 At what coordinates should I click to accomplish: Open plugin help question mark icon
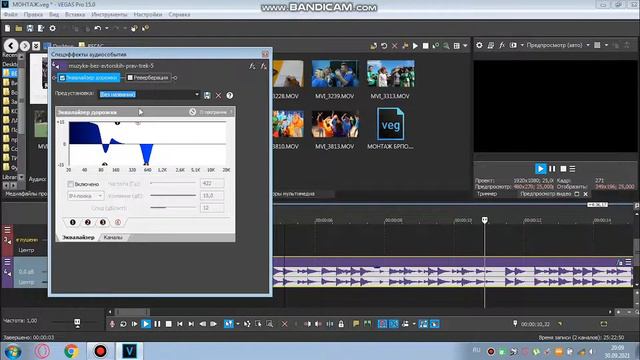230,95
